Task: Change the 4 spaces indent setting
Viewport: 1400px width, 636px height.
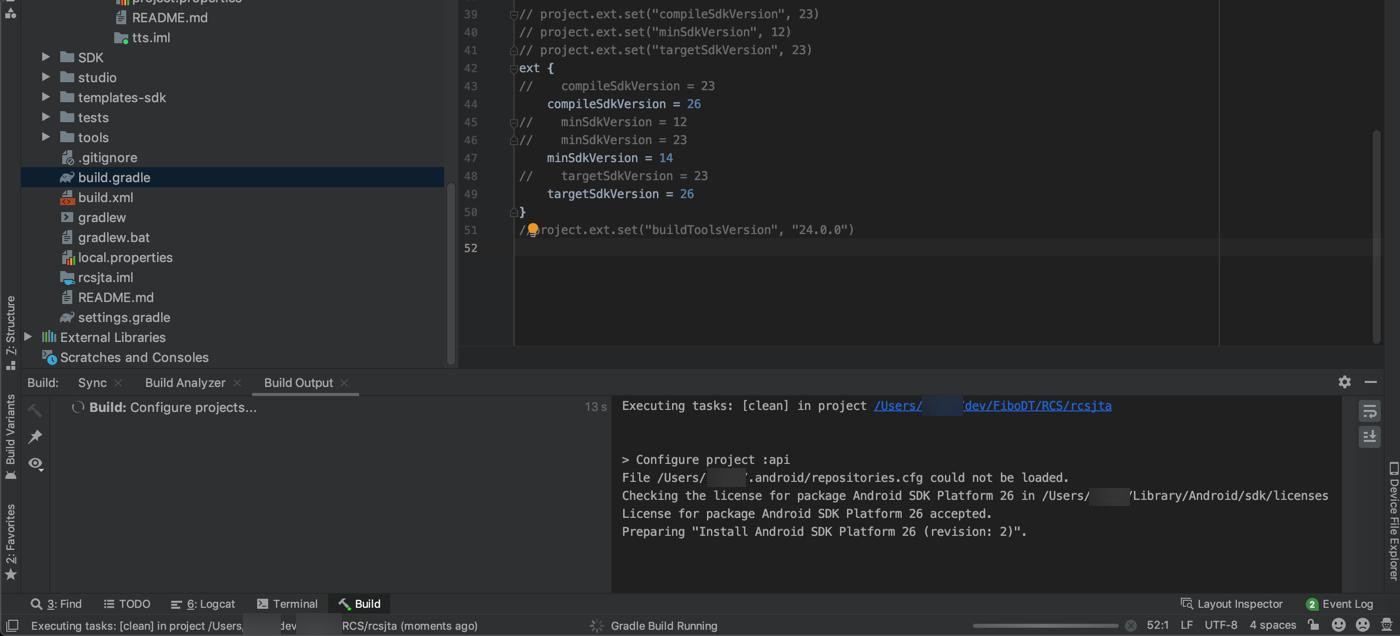Action: tap(1273, 626)
